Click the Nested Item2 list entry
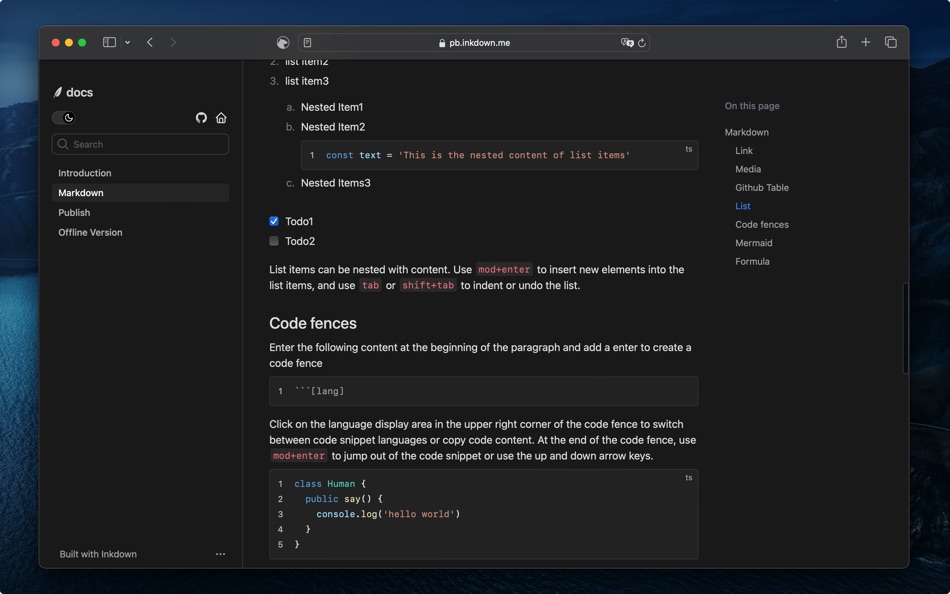This screenshot has width=950, height=594. [x=333, y=127]
